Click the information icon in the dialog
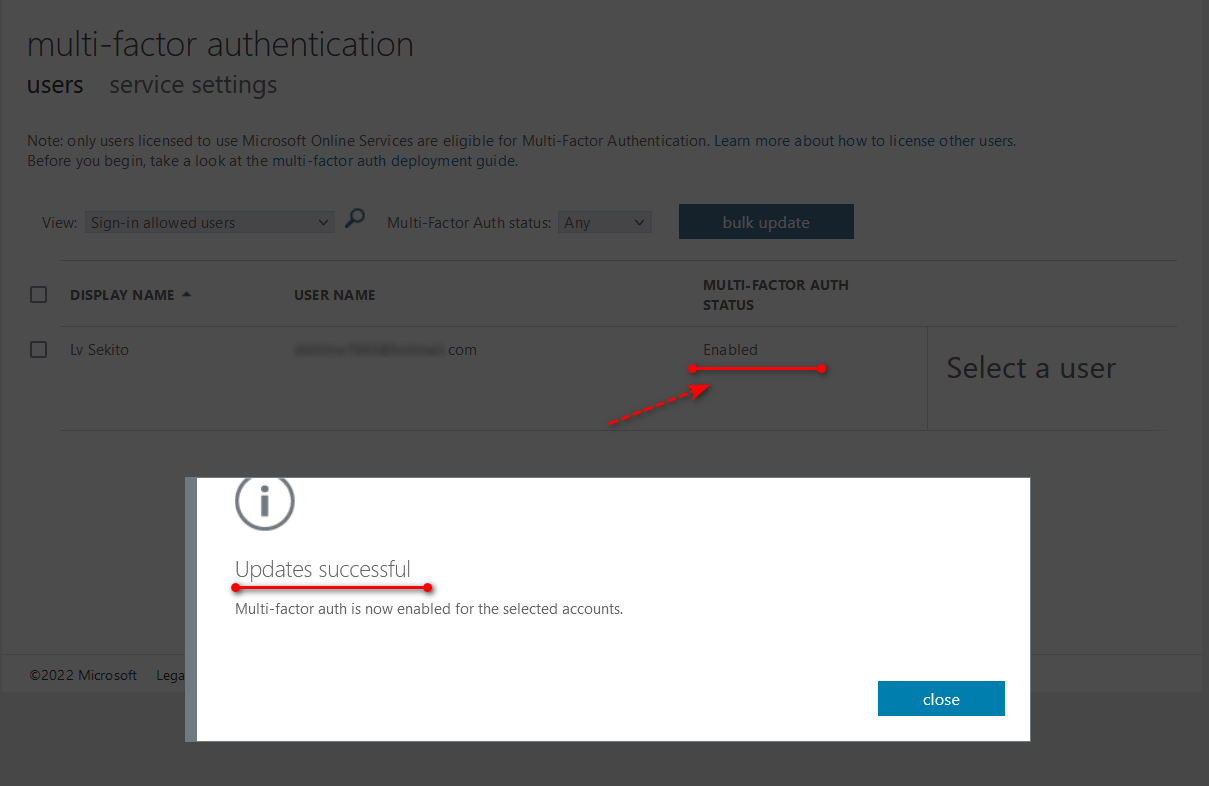The image size is (1209, 786). [x=264, y=502]
